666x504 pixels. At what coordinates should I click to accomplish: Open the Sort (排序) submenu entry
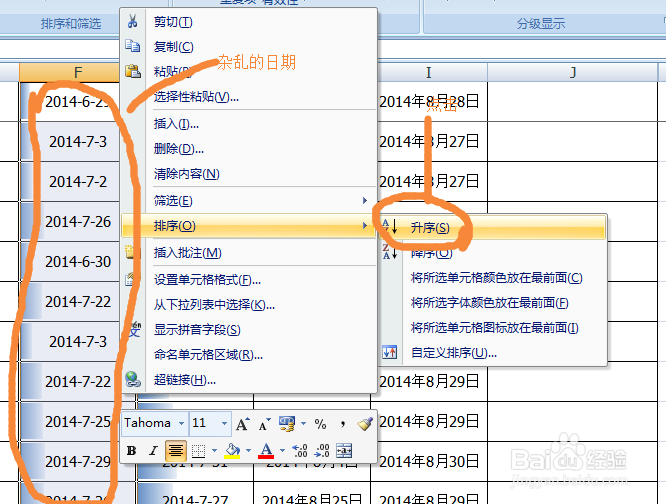tap(249, 226)
